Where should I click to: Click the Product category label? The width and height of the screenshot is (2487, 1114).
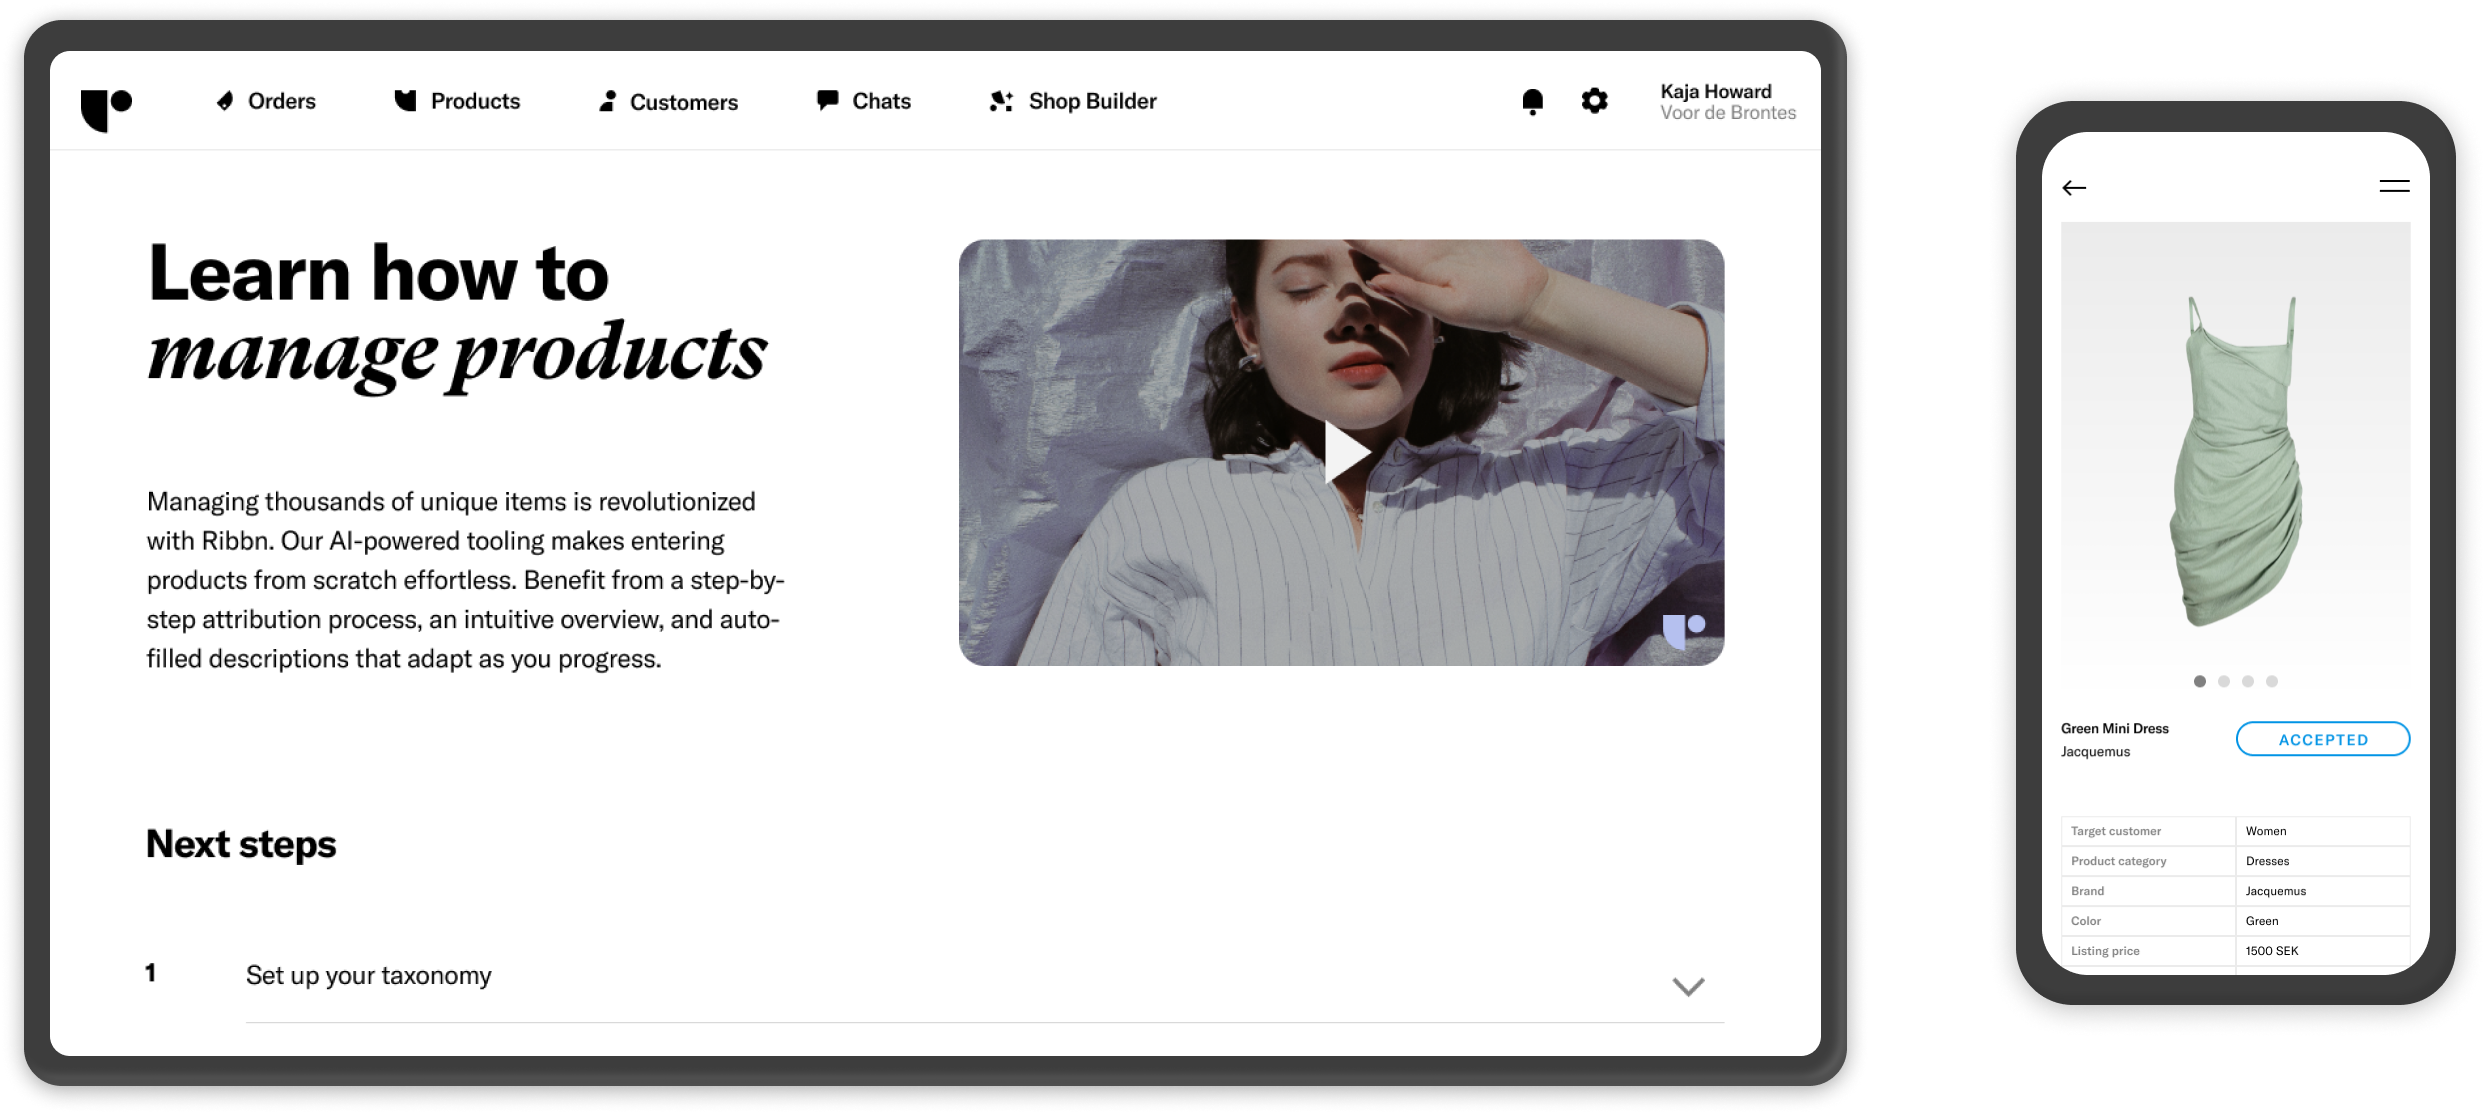2118,861
